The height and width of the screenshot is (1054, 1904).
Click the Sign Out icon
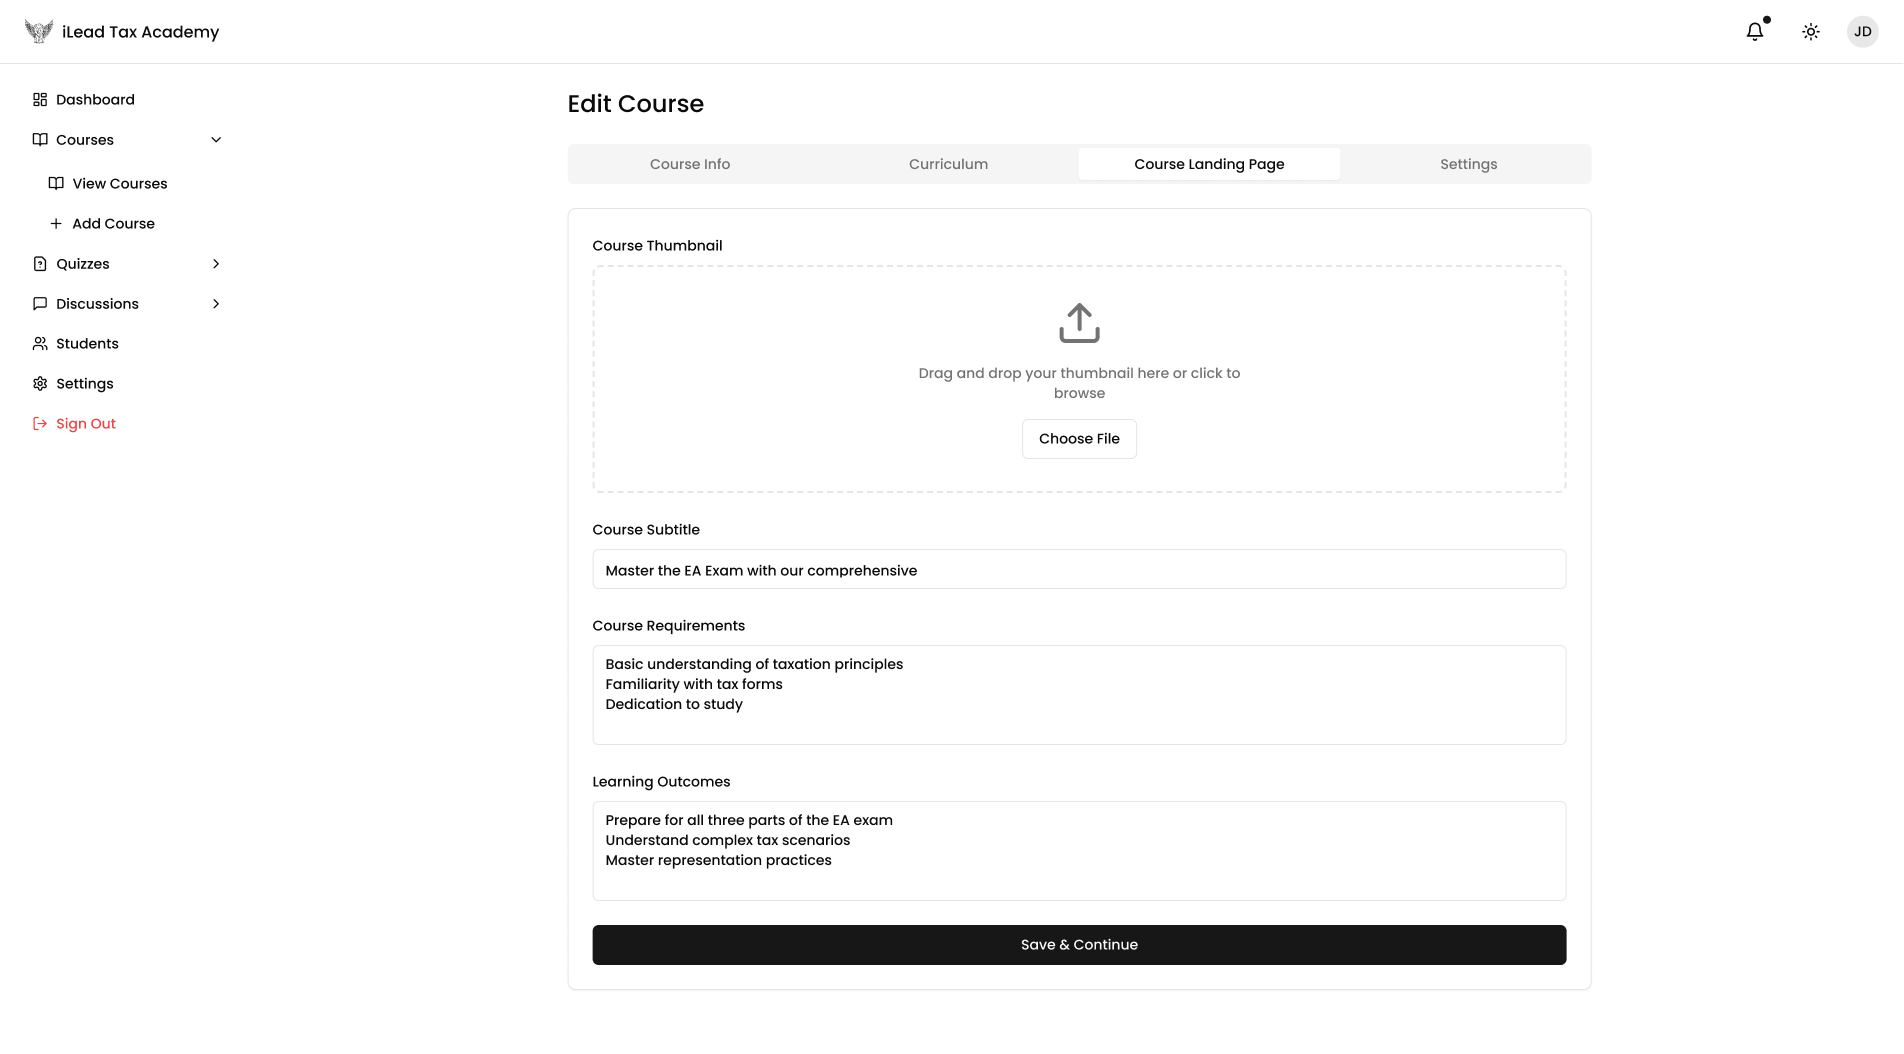tap(40, 424)
